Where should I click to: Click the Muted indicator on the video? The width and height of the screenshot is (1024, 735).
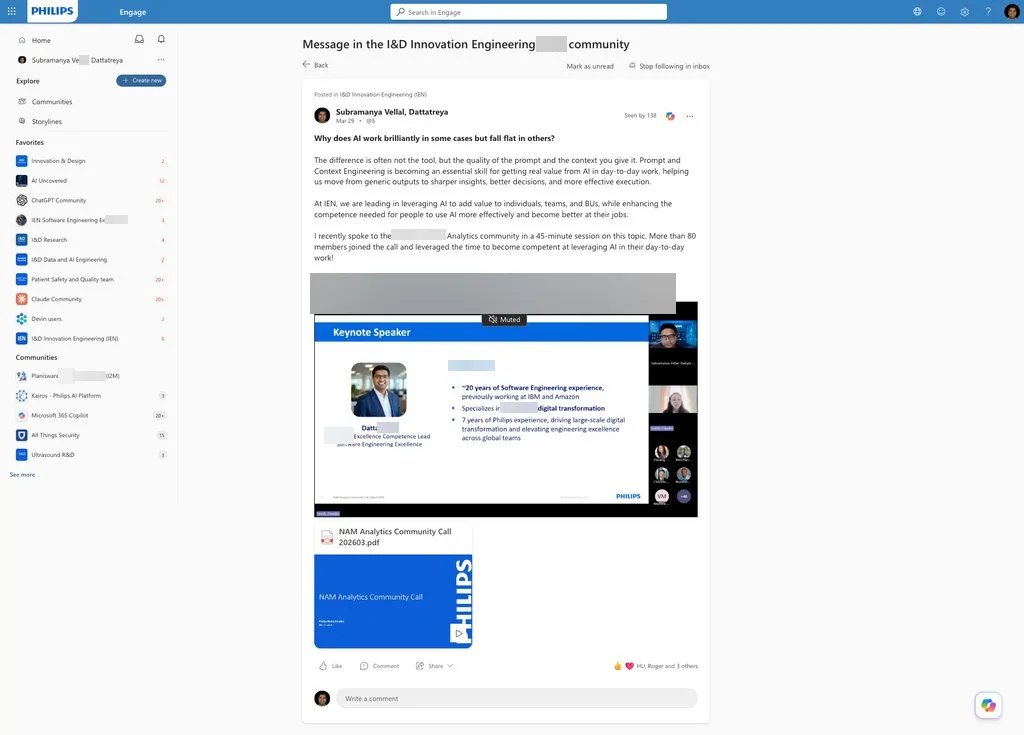(x=505, y=319)
